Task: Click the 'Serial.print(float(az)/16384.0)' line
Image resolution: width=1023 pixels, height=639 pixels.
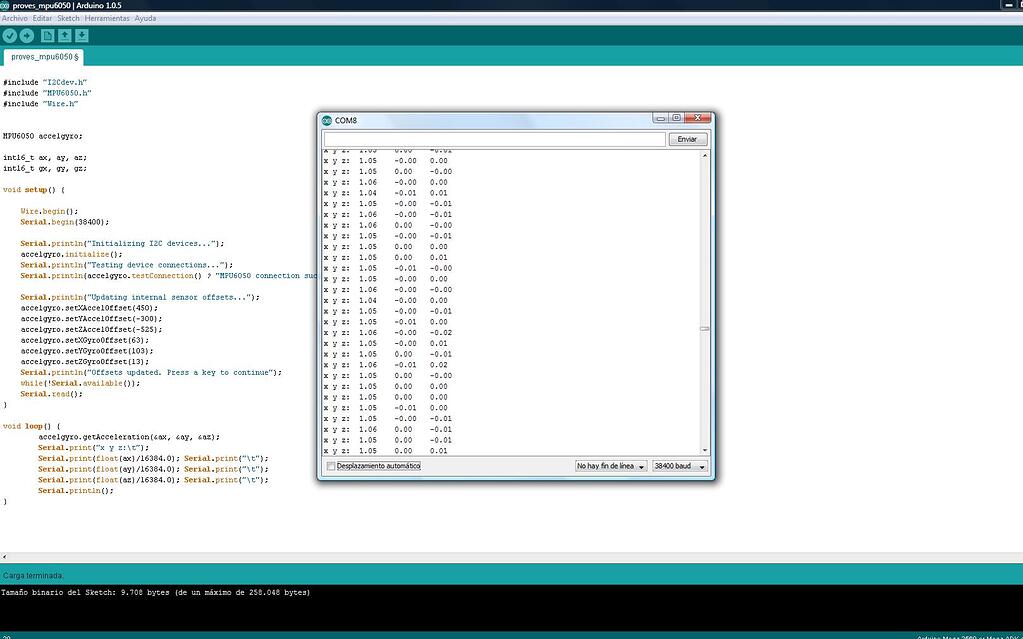Action: point(153,480)
